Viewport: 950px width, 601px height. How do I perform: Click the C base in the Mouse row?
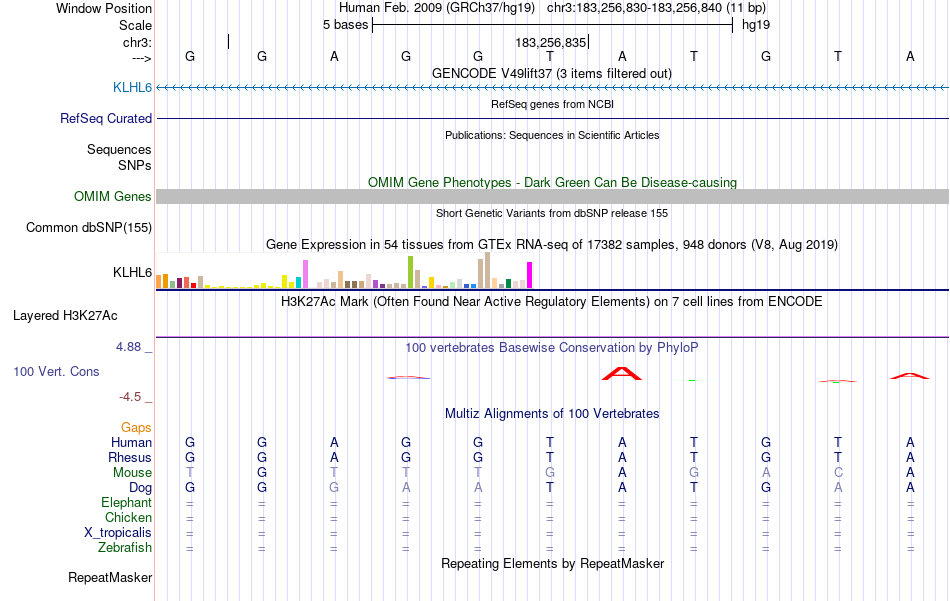tap(838, 472)
